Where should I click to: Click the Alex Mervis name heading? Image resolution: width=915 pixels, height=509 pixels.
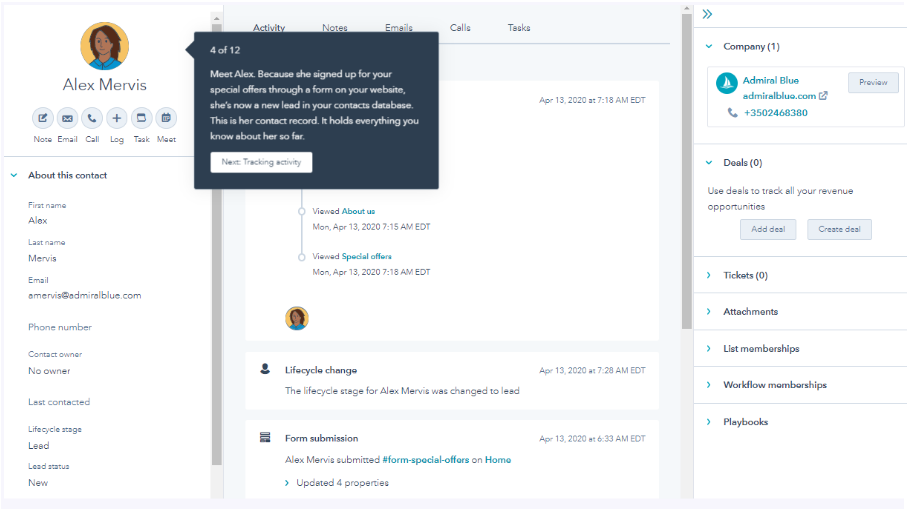coord(104,85)
